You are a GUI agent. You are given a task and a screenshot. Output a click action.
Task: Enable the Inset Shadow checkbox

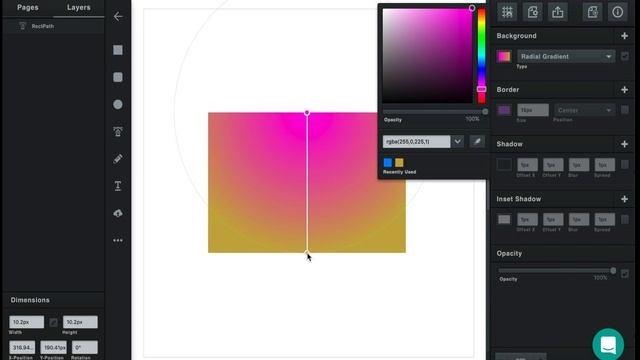tap(624, 219)
